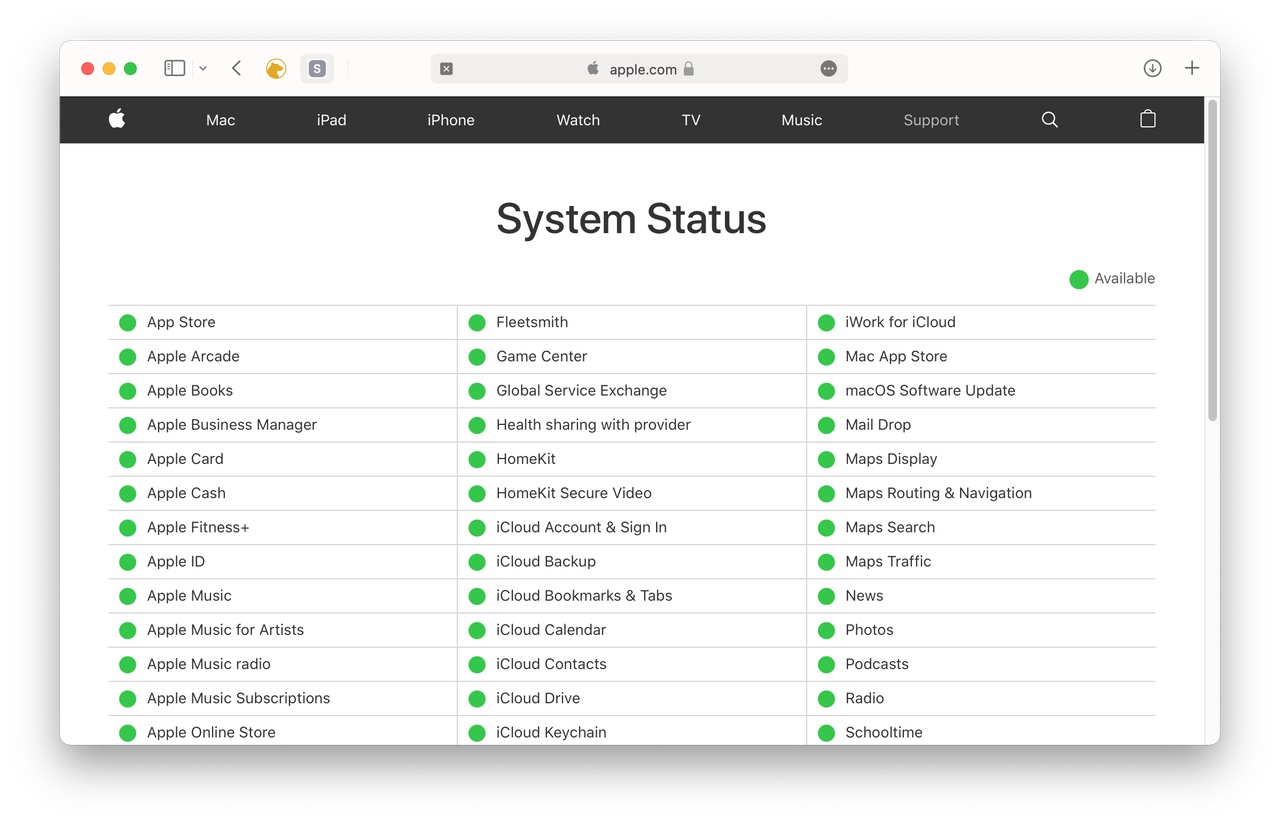Click the status dot beside Fleetsmith
The width and height of the screenshot is (1280, 824).
coord(477,322)
